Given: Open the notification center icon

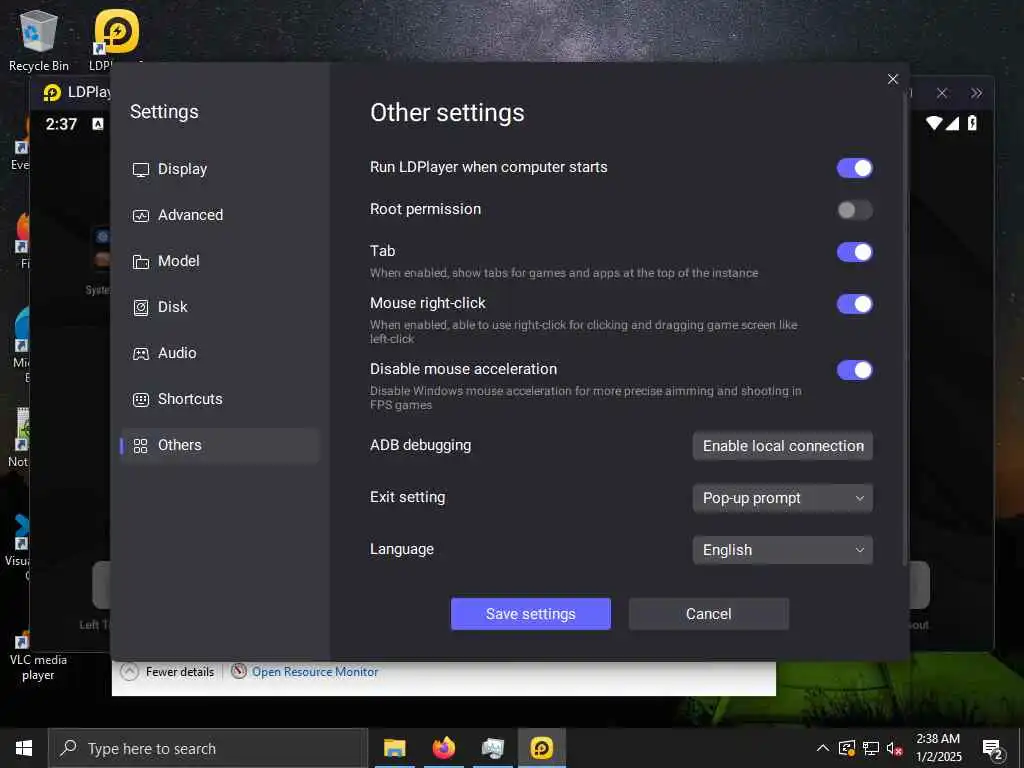Looking at the screenshot, I should click(x=992, y=749).
